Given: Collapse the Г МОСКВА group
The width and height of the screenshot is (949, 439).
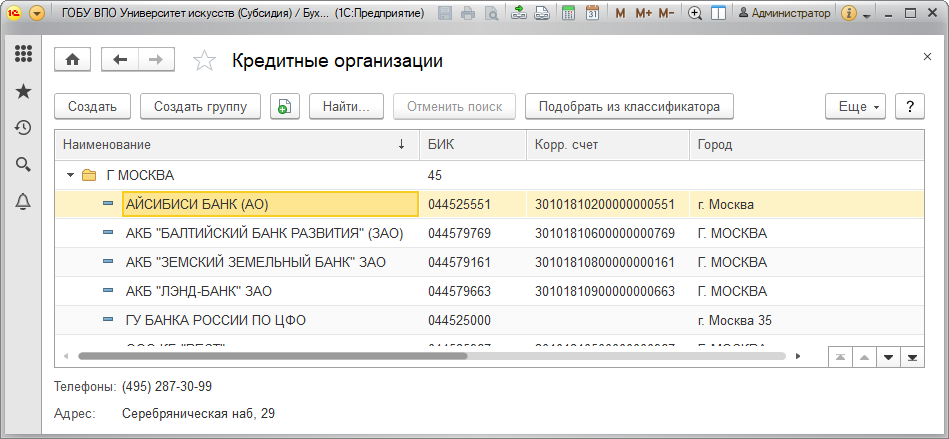Looking at the screenshot, I should [x=70, y=176].
